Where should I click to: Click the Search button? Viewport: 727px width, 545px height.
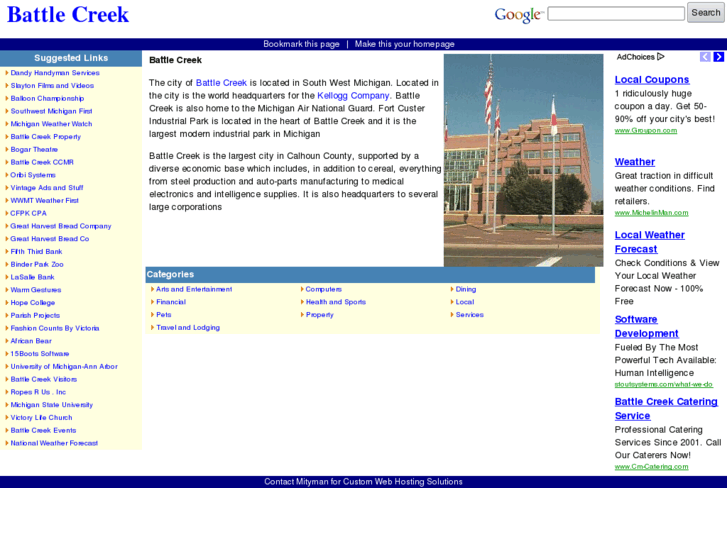pos(706,13)
